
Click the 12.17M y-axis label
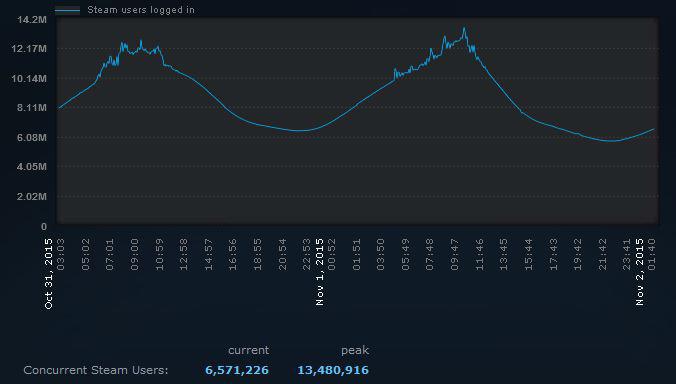pos(29,49)
